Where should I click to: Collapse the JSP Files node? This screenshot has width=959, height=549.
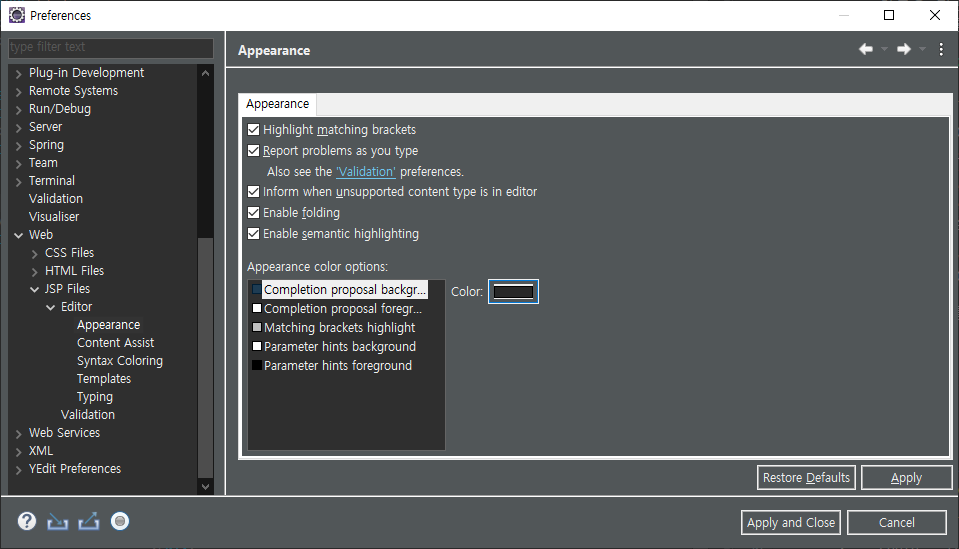(34, 289)
